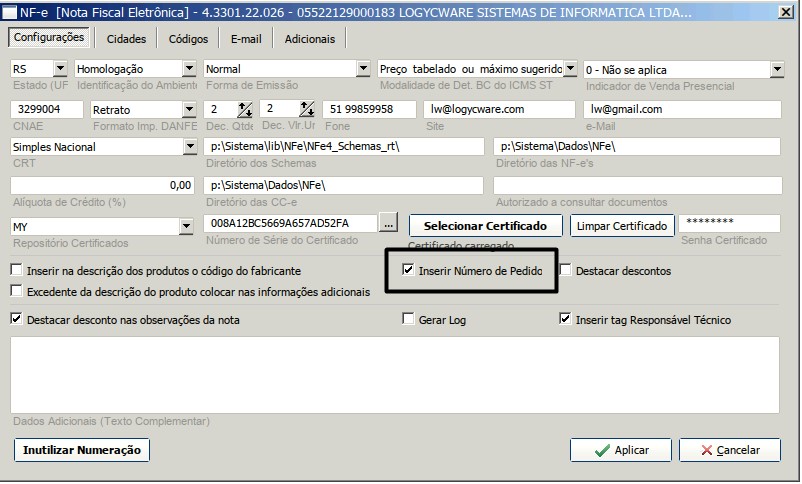Switch to the Cidades tab

pyautogui.click(x=127, y=39)
